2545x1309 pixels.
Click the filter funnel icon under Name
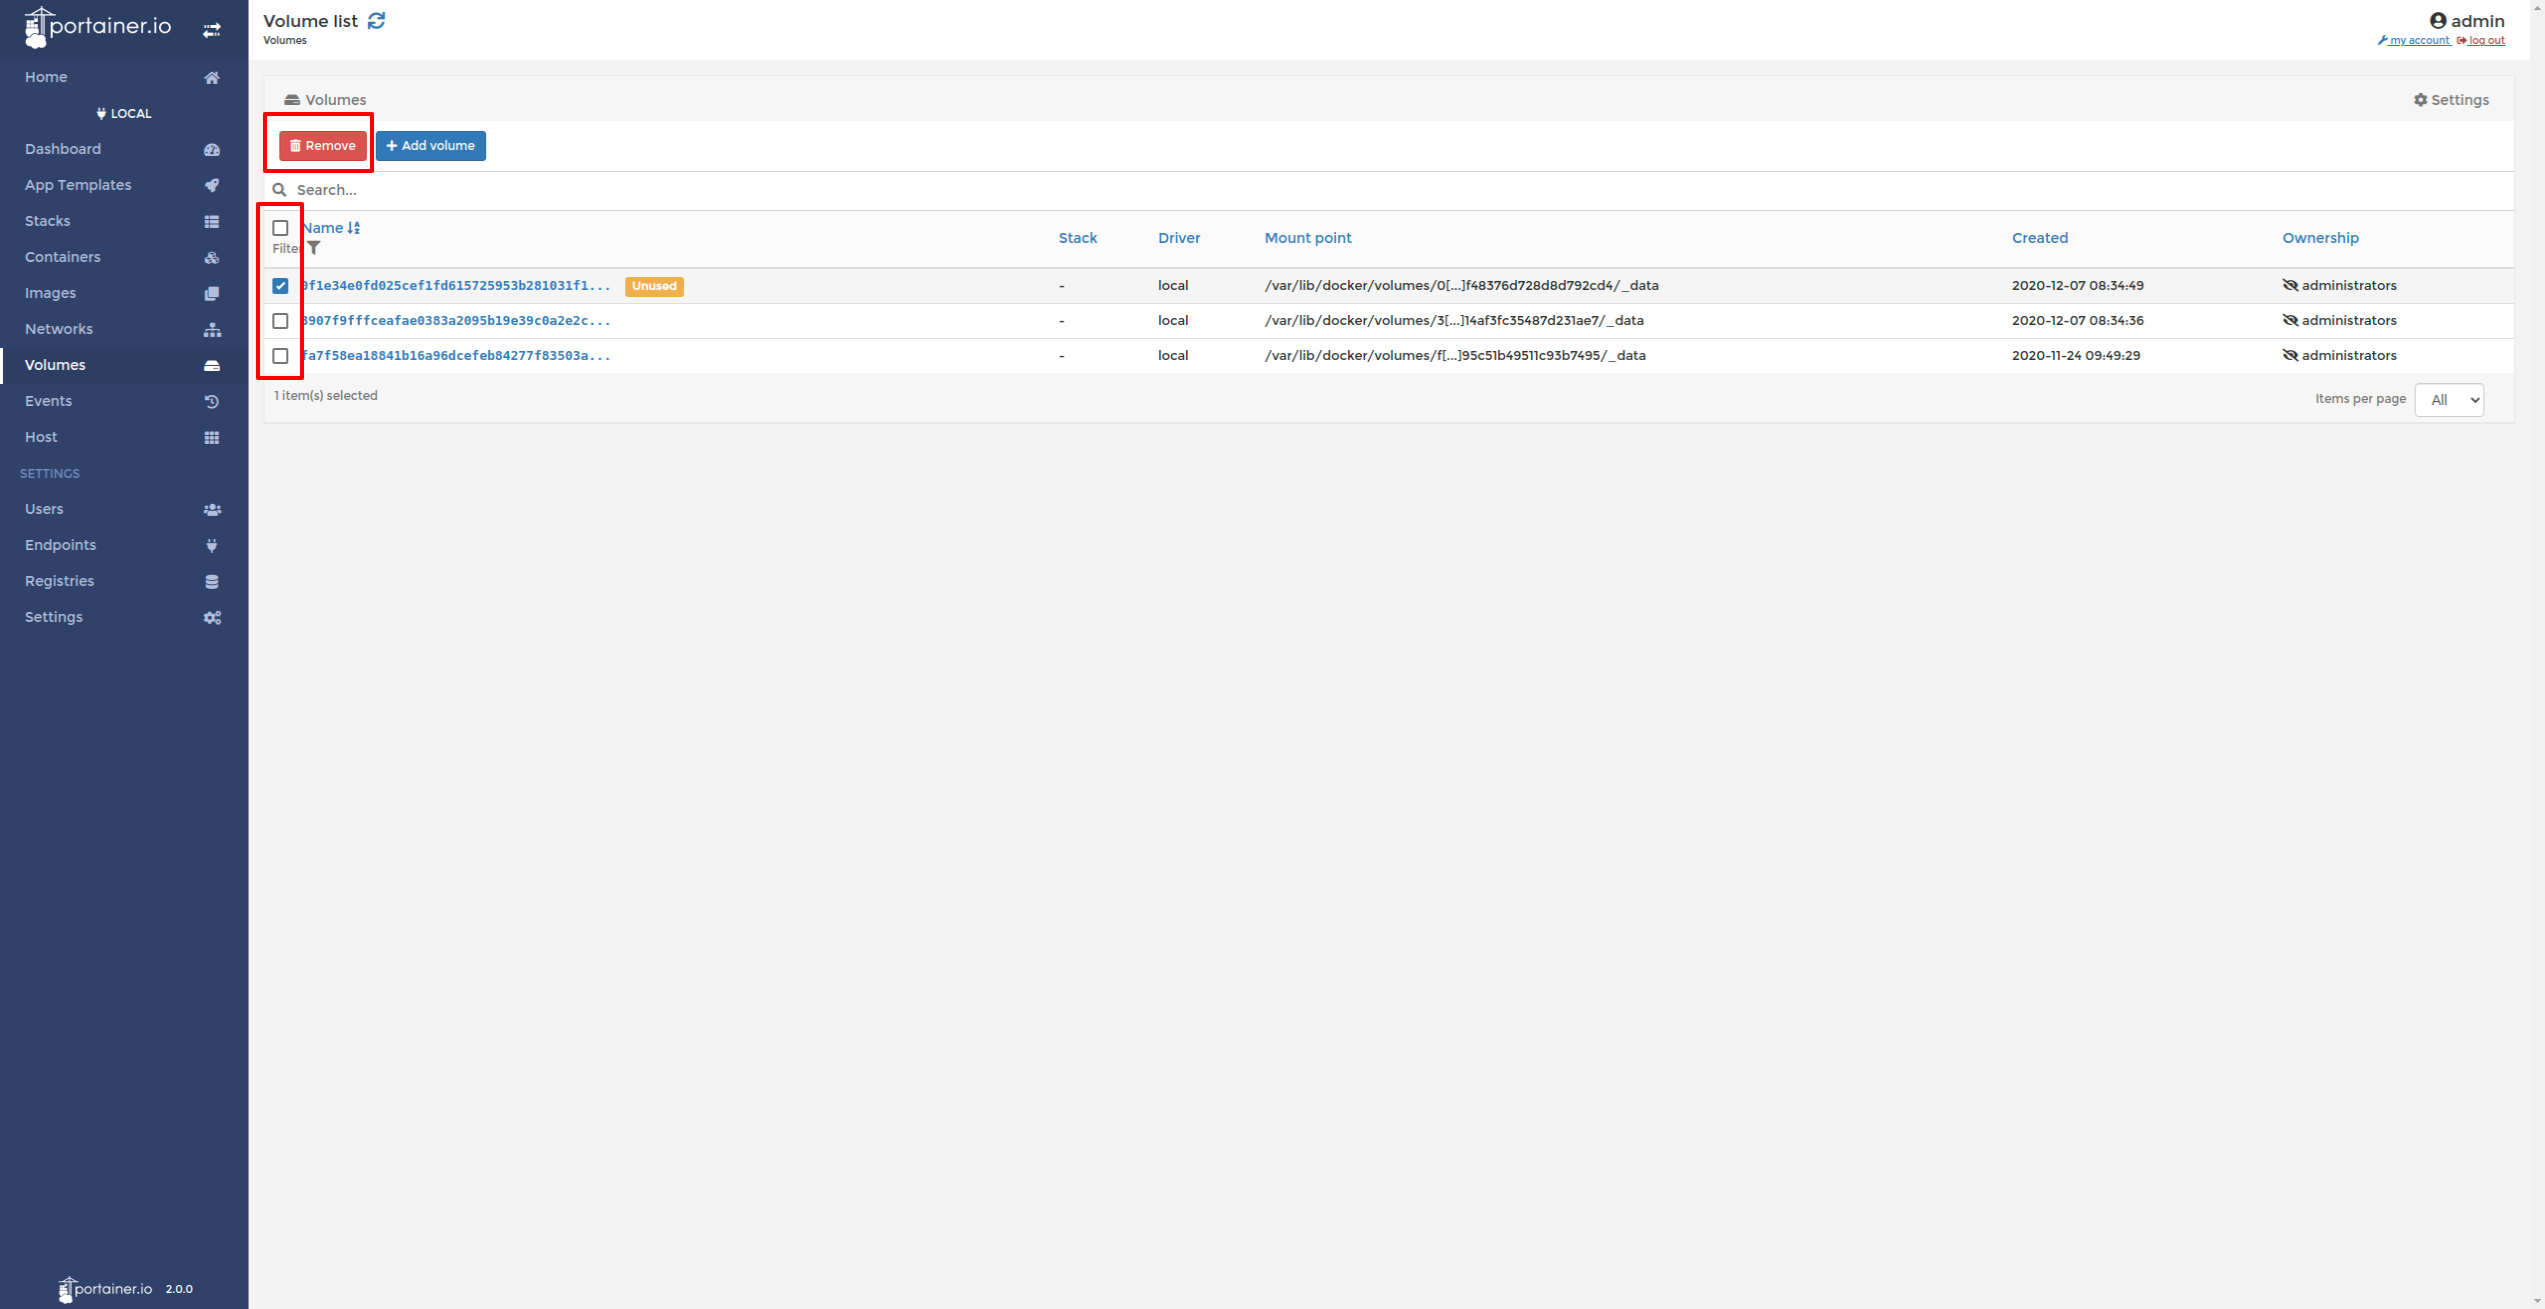coord(314,248)
